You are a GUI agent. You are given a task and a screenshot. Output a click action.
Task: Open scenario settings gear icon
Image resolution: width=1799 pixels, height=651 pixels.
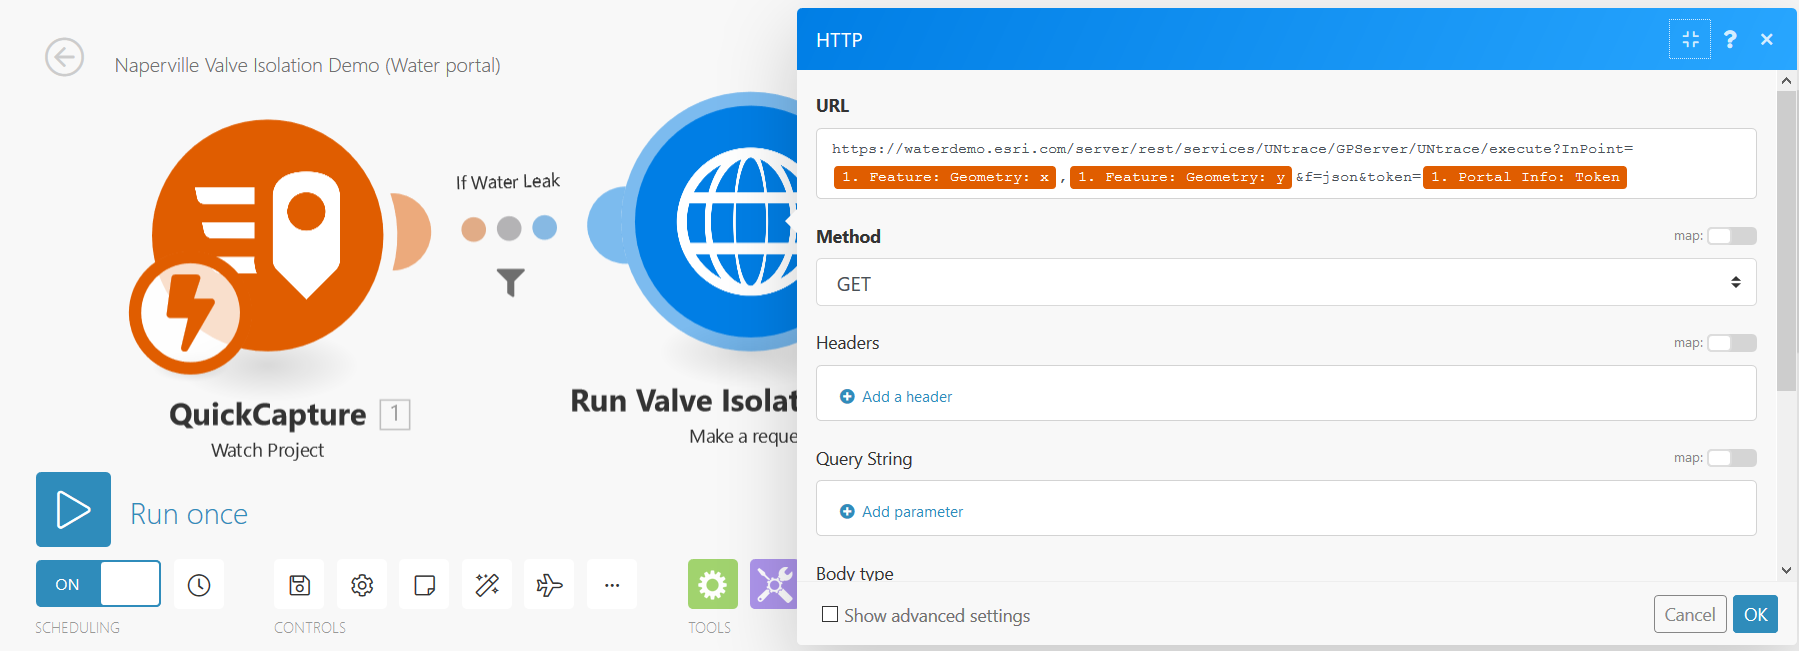tap(362, 585)
